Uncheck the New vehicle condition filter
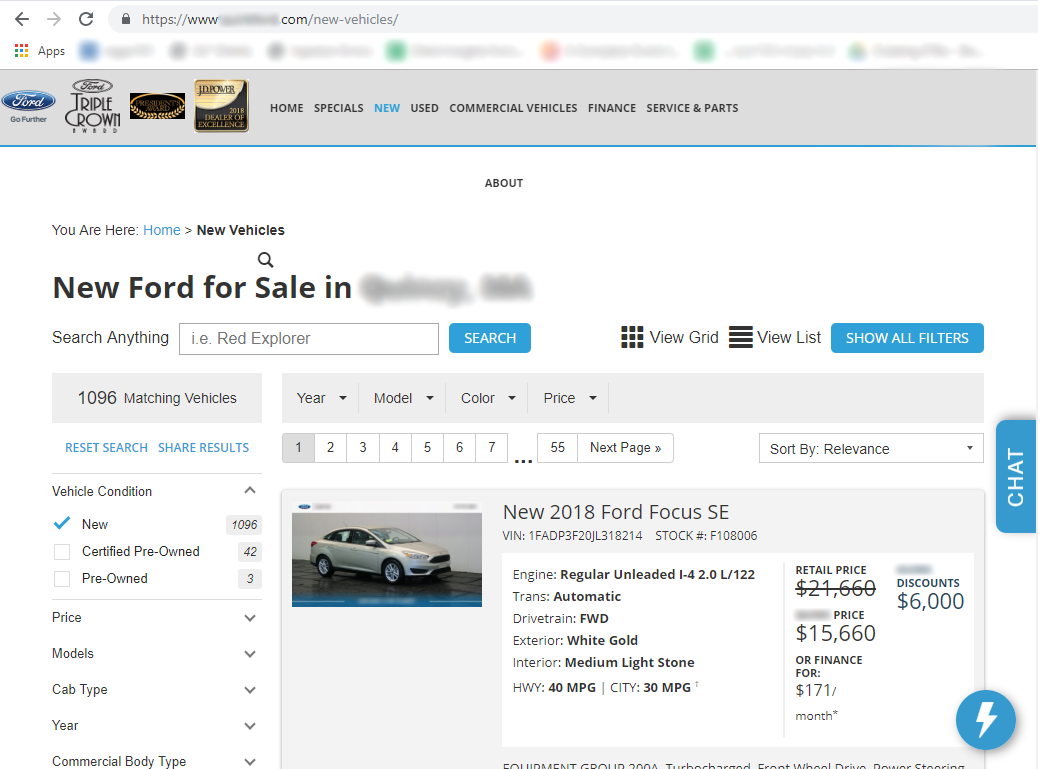 coord(62,524)
